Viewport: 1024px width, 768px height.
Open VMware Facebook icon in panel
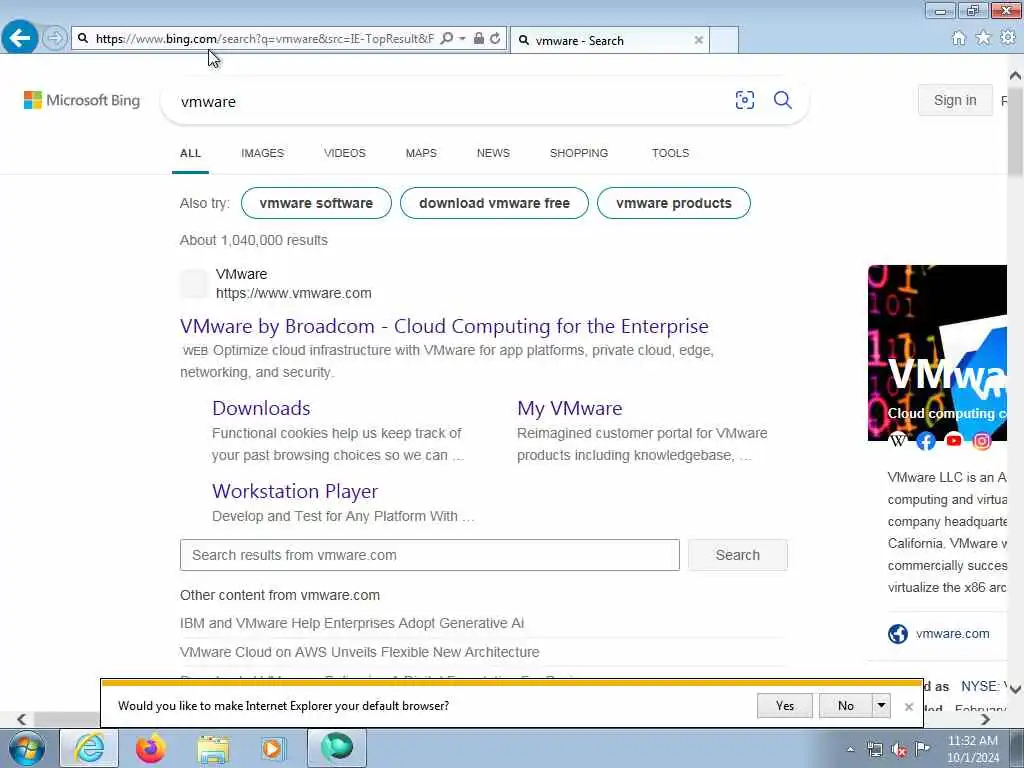[926, 441]
